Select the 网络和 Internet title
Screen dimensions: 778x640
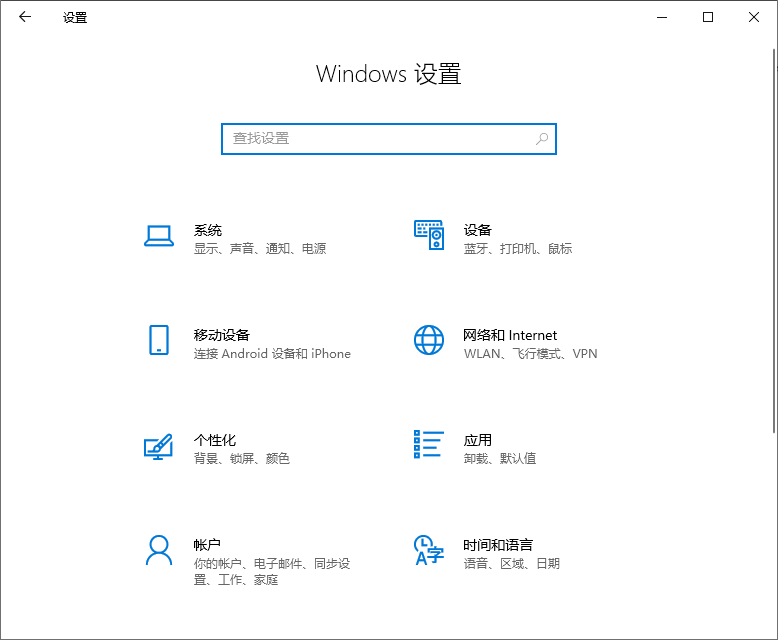510,335
